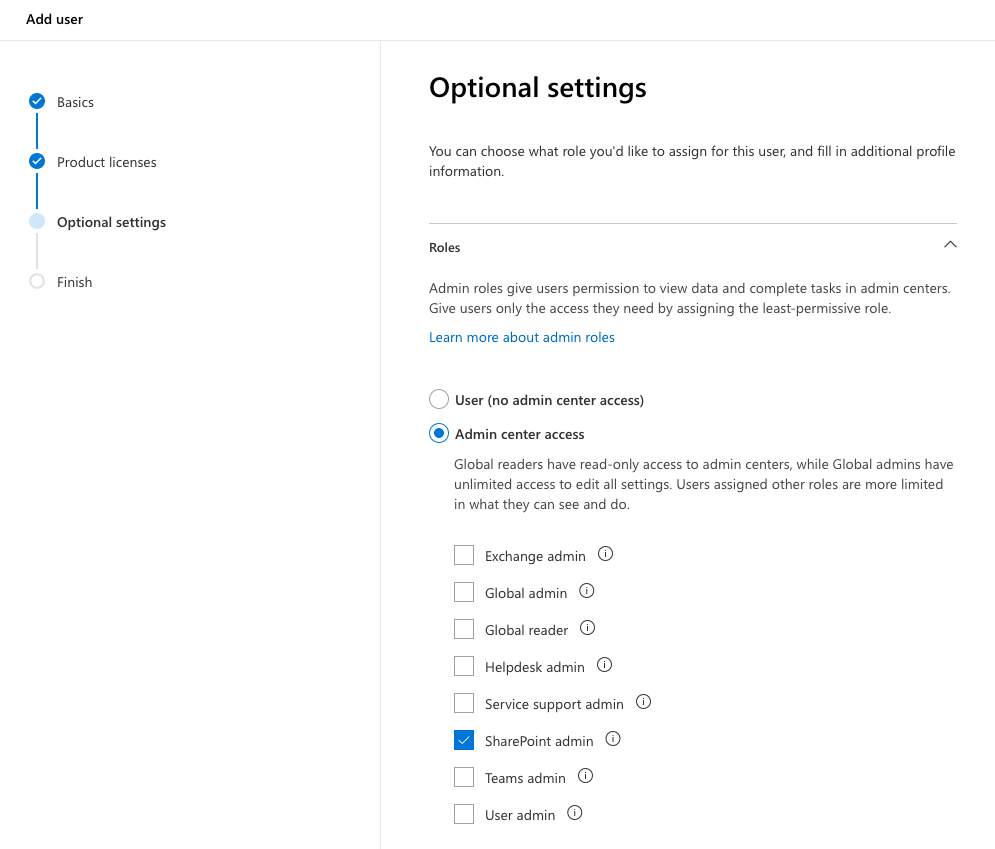Image resolution: width=995 pixels, height=849 pixels.
Task: Select User (no admin center access) radio
Action: coord(438,399)
